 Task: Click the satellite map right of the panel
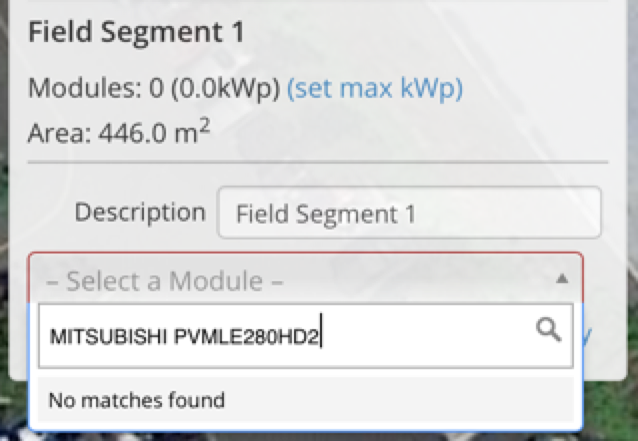pos(633,203)
